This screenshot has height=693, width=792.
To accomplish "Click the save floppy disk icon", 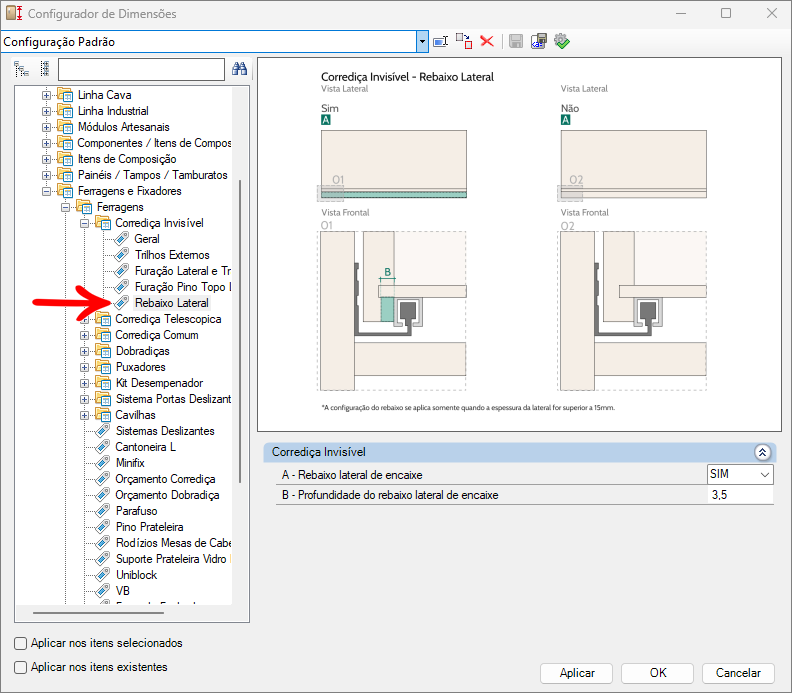I will click(x=516, y=41).
